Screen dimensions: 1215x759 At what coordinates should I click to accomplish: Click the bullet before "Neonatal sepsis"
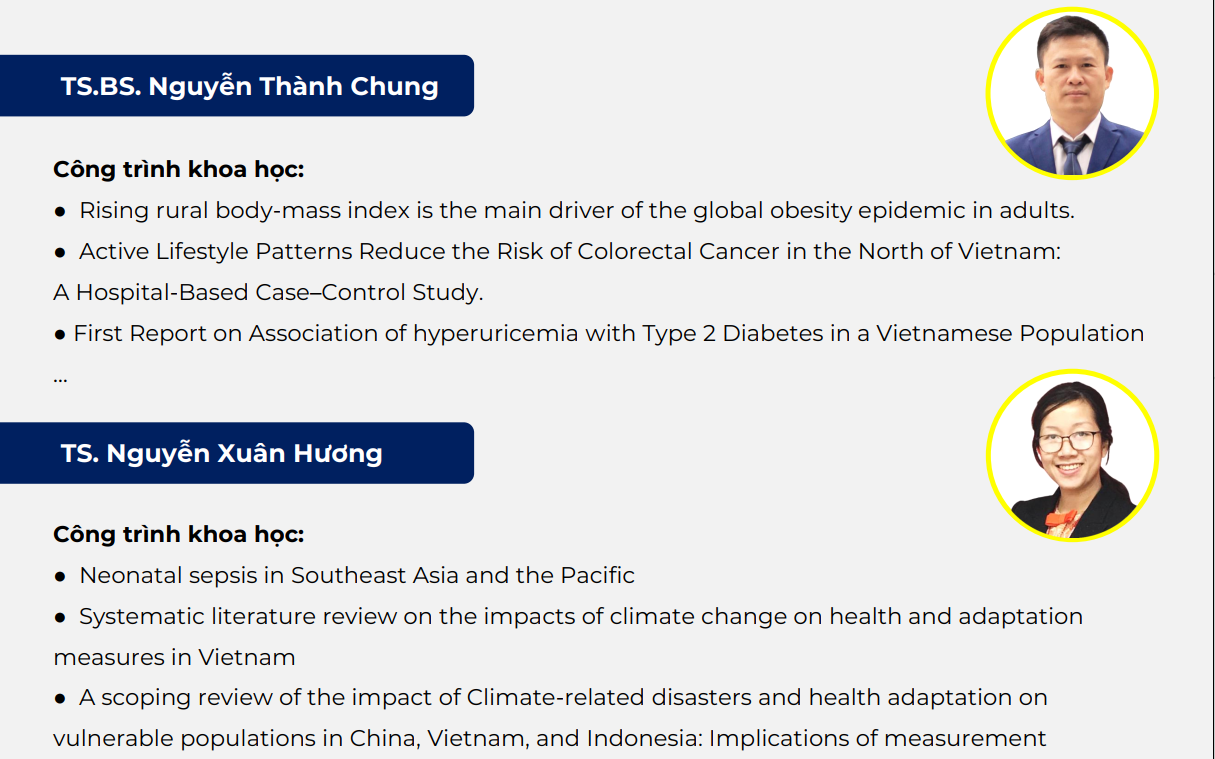pyautogui.click(x=60, y=576)
